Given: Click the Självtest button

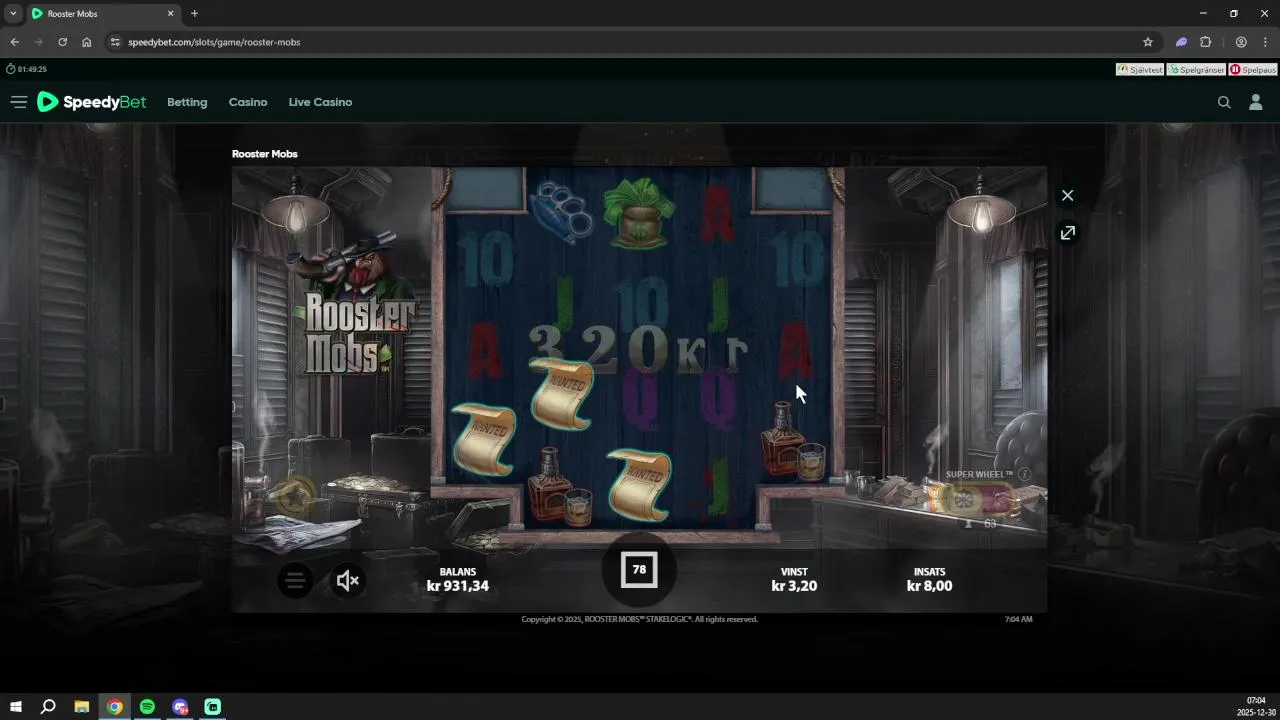Looking at the screenshot, I should (x=1140, y=70).
